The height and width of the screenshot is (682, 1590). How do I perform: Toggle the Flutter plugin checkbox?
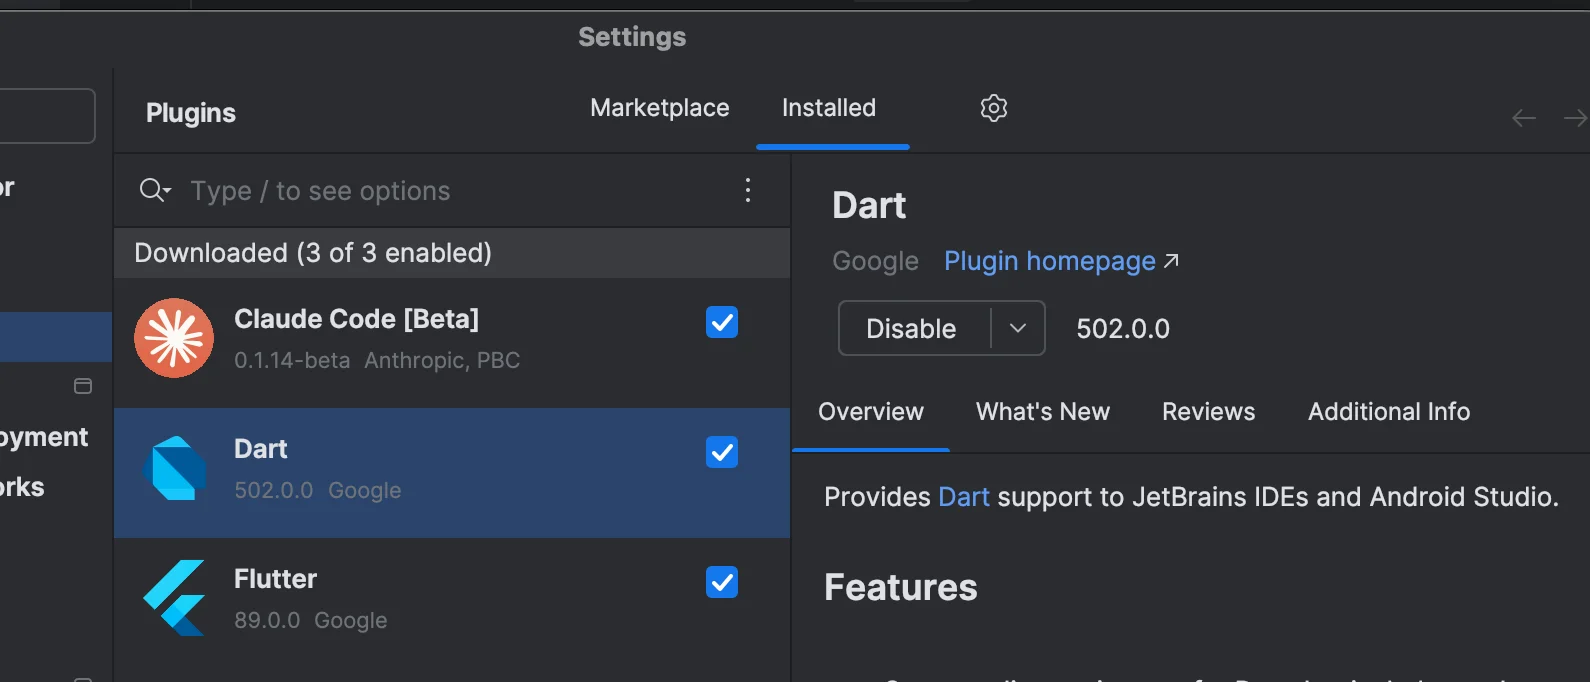click(722, 582)
